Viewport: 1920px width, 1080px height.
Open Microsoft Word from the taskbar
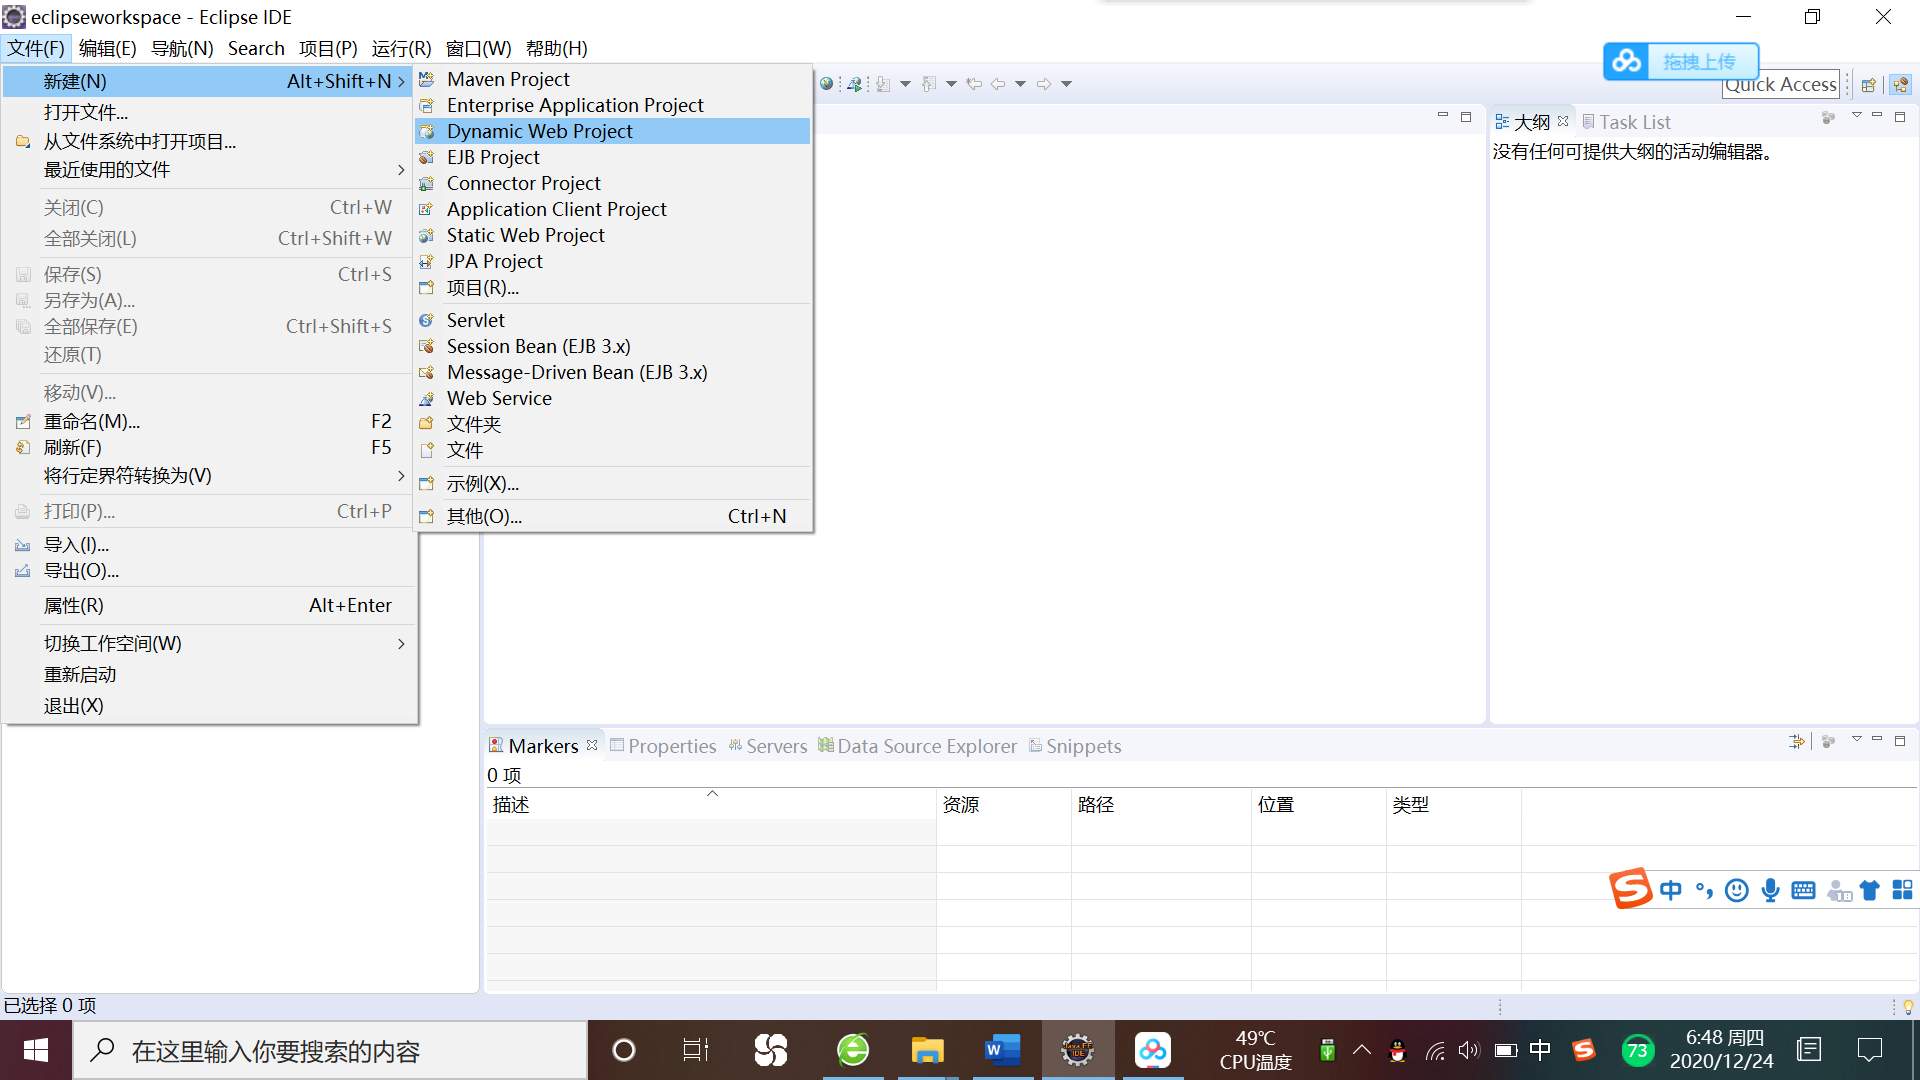[1001, 1050]
